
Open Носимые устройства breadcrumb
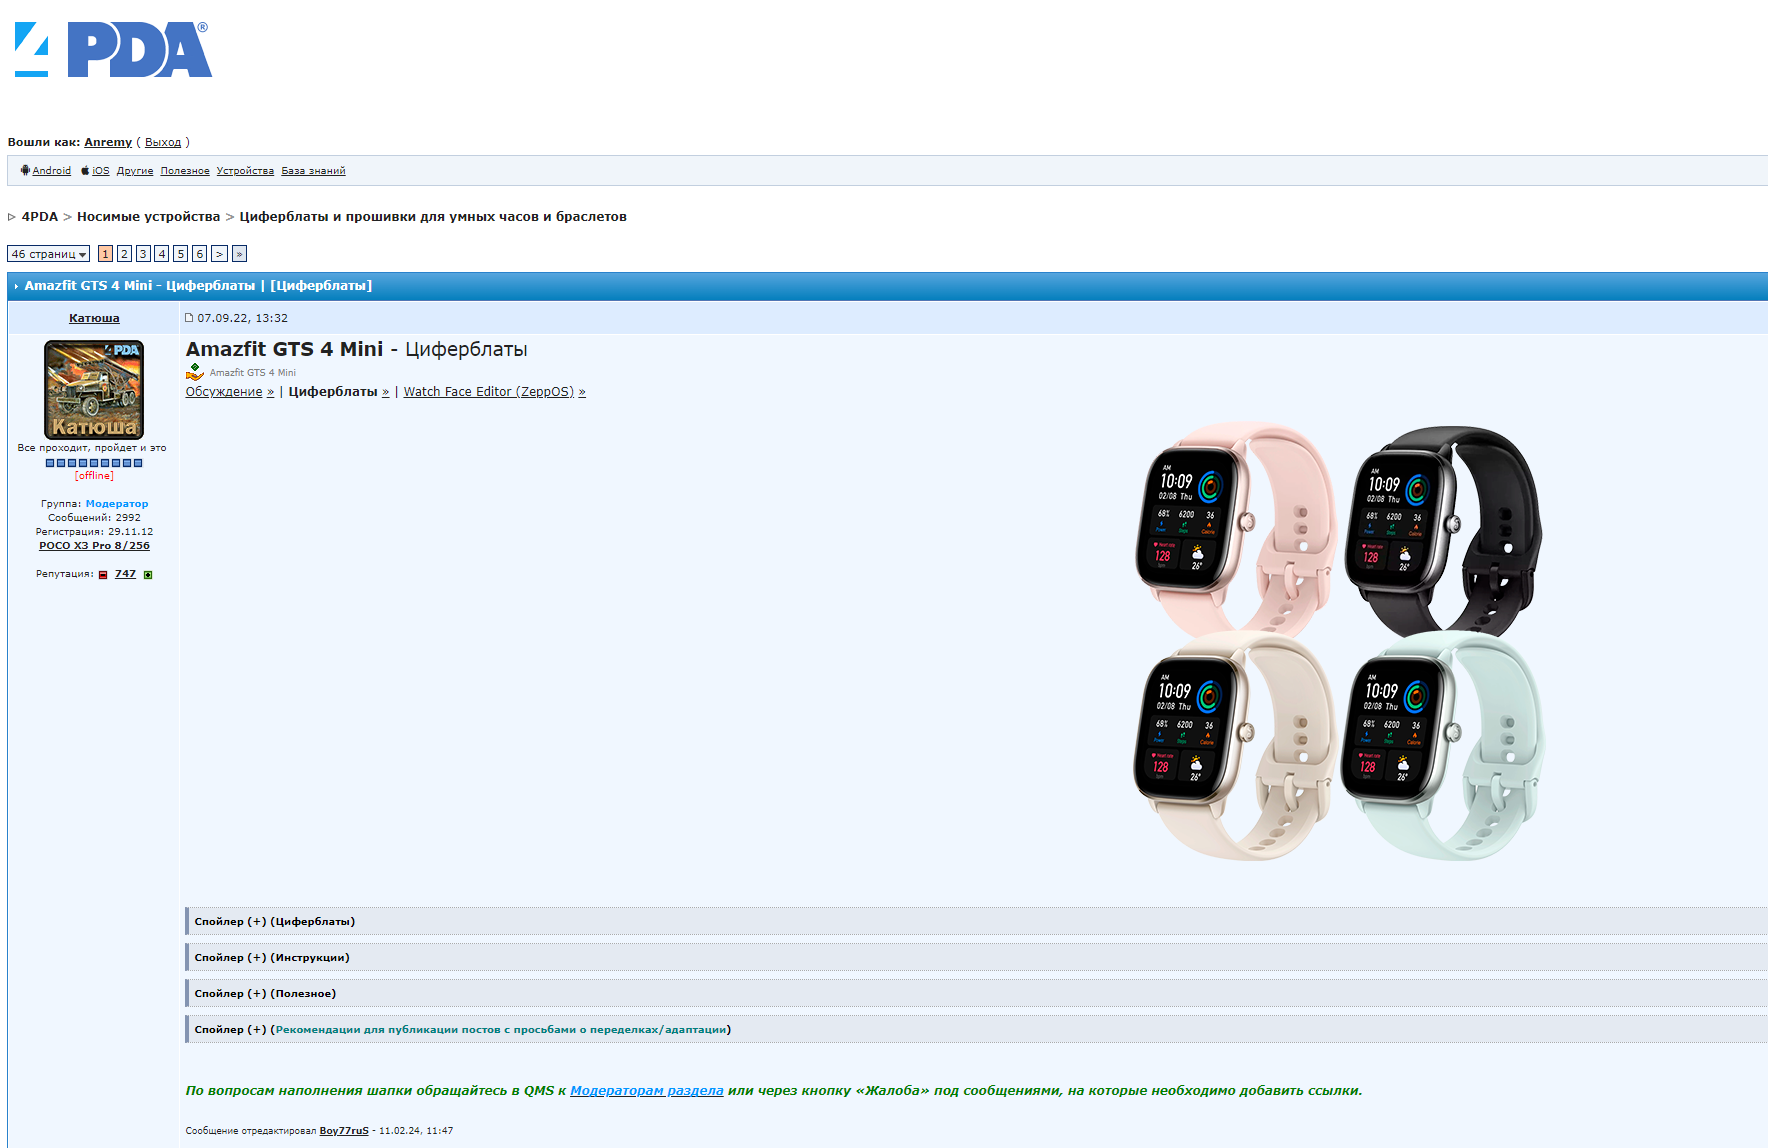(148, 217)
